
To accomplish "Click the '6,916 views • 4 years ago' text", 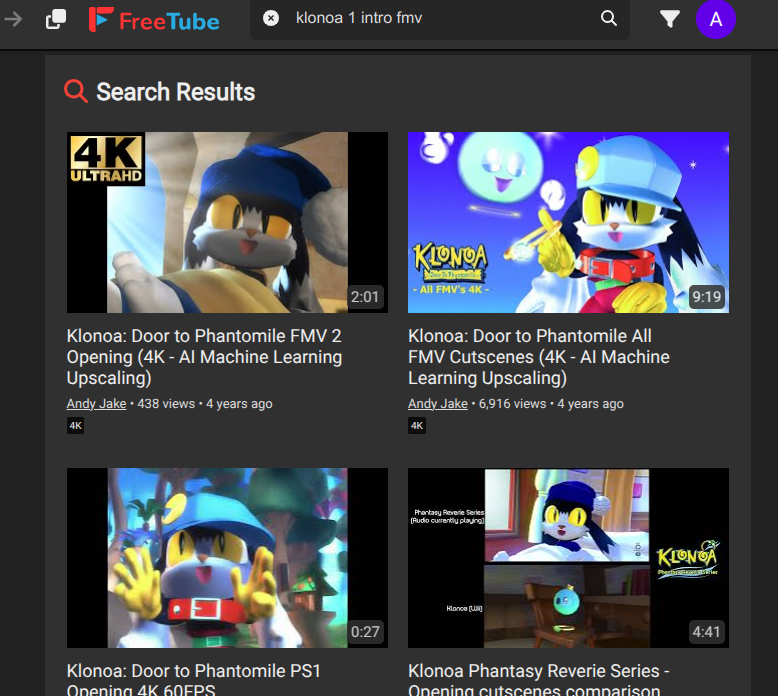I will (551, 404).
